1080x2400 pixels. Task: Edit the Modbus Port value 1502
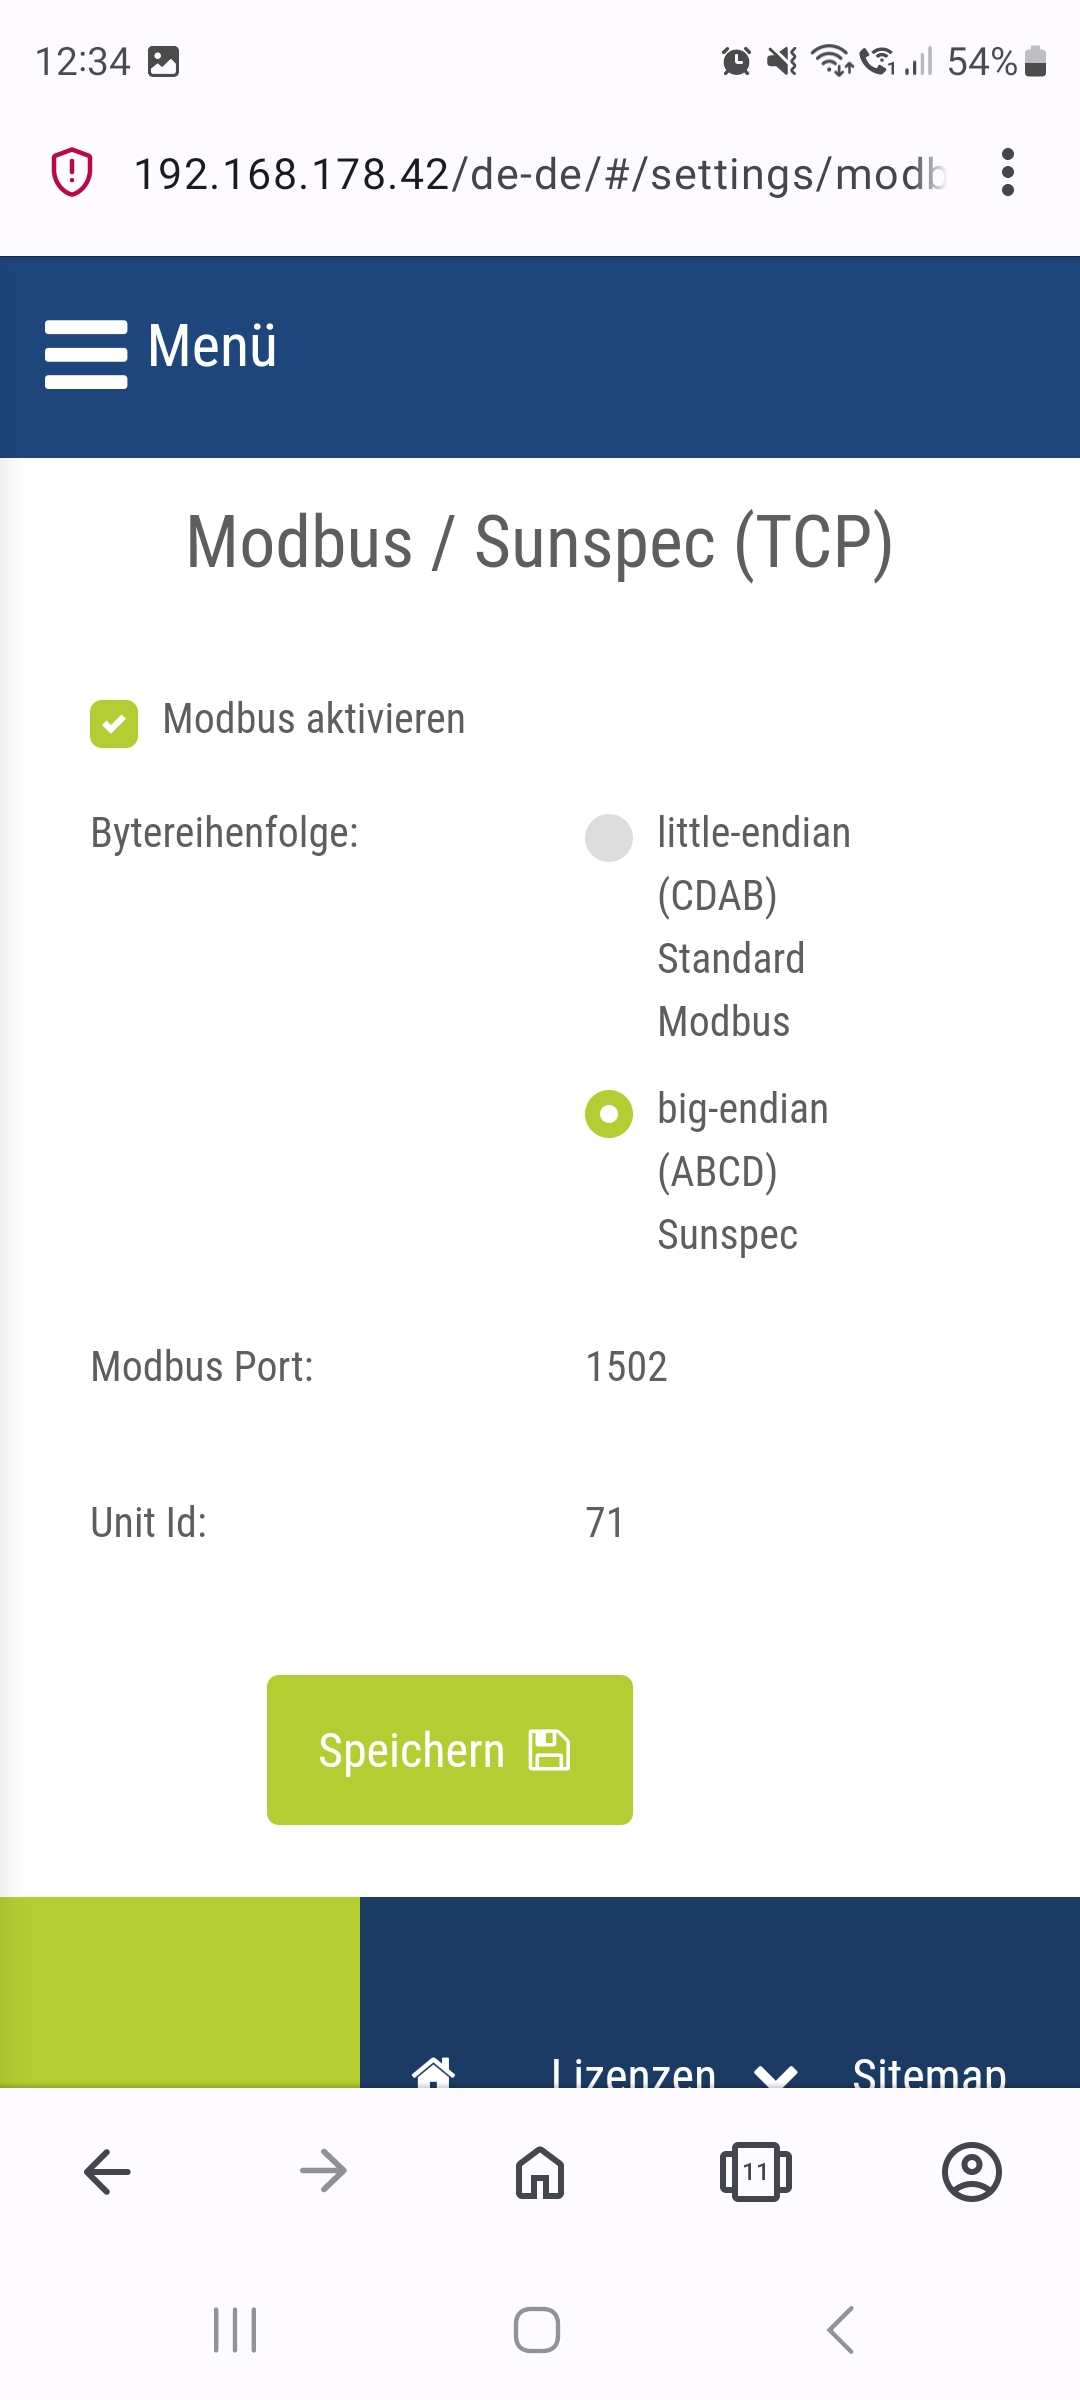(x=626, y=1367)
